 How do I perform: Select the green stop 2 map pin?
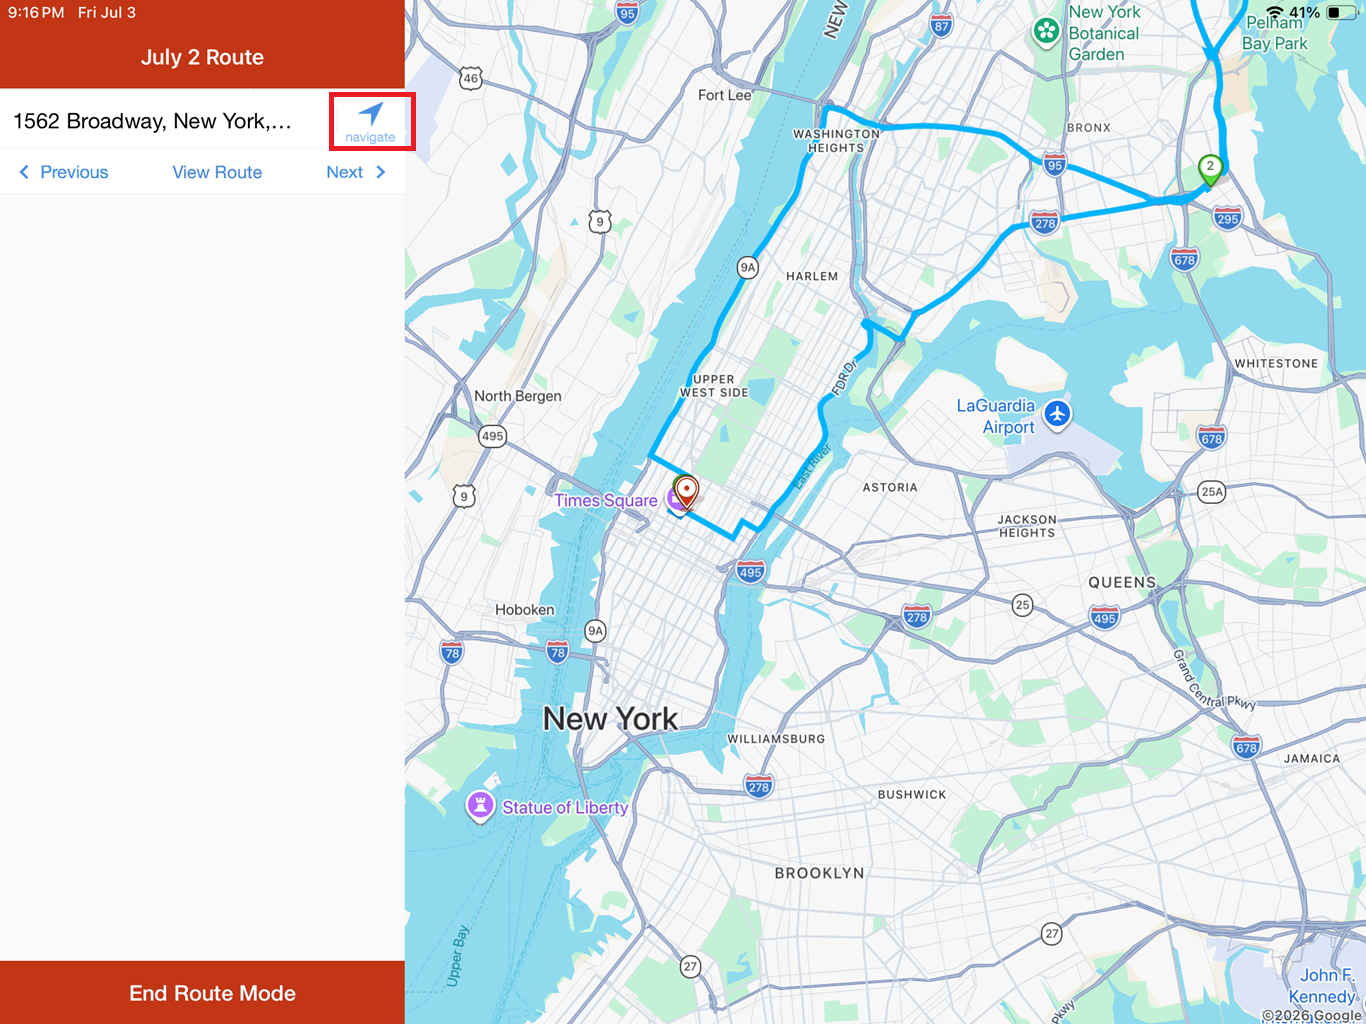[x=1210, y=170]
